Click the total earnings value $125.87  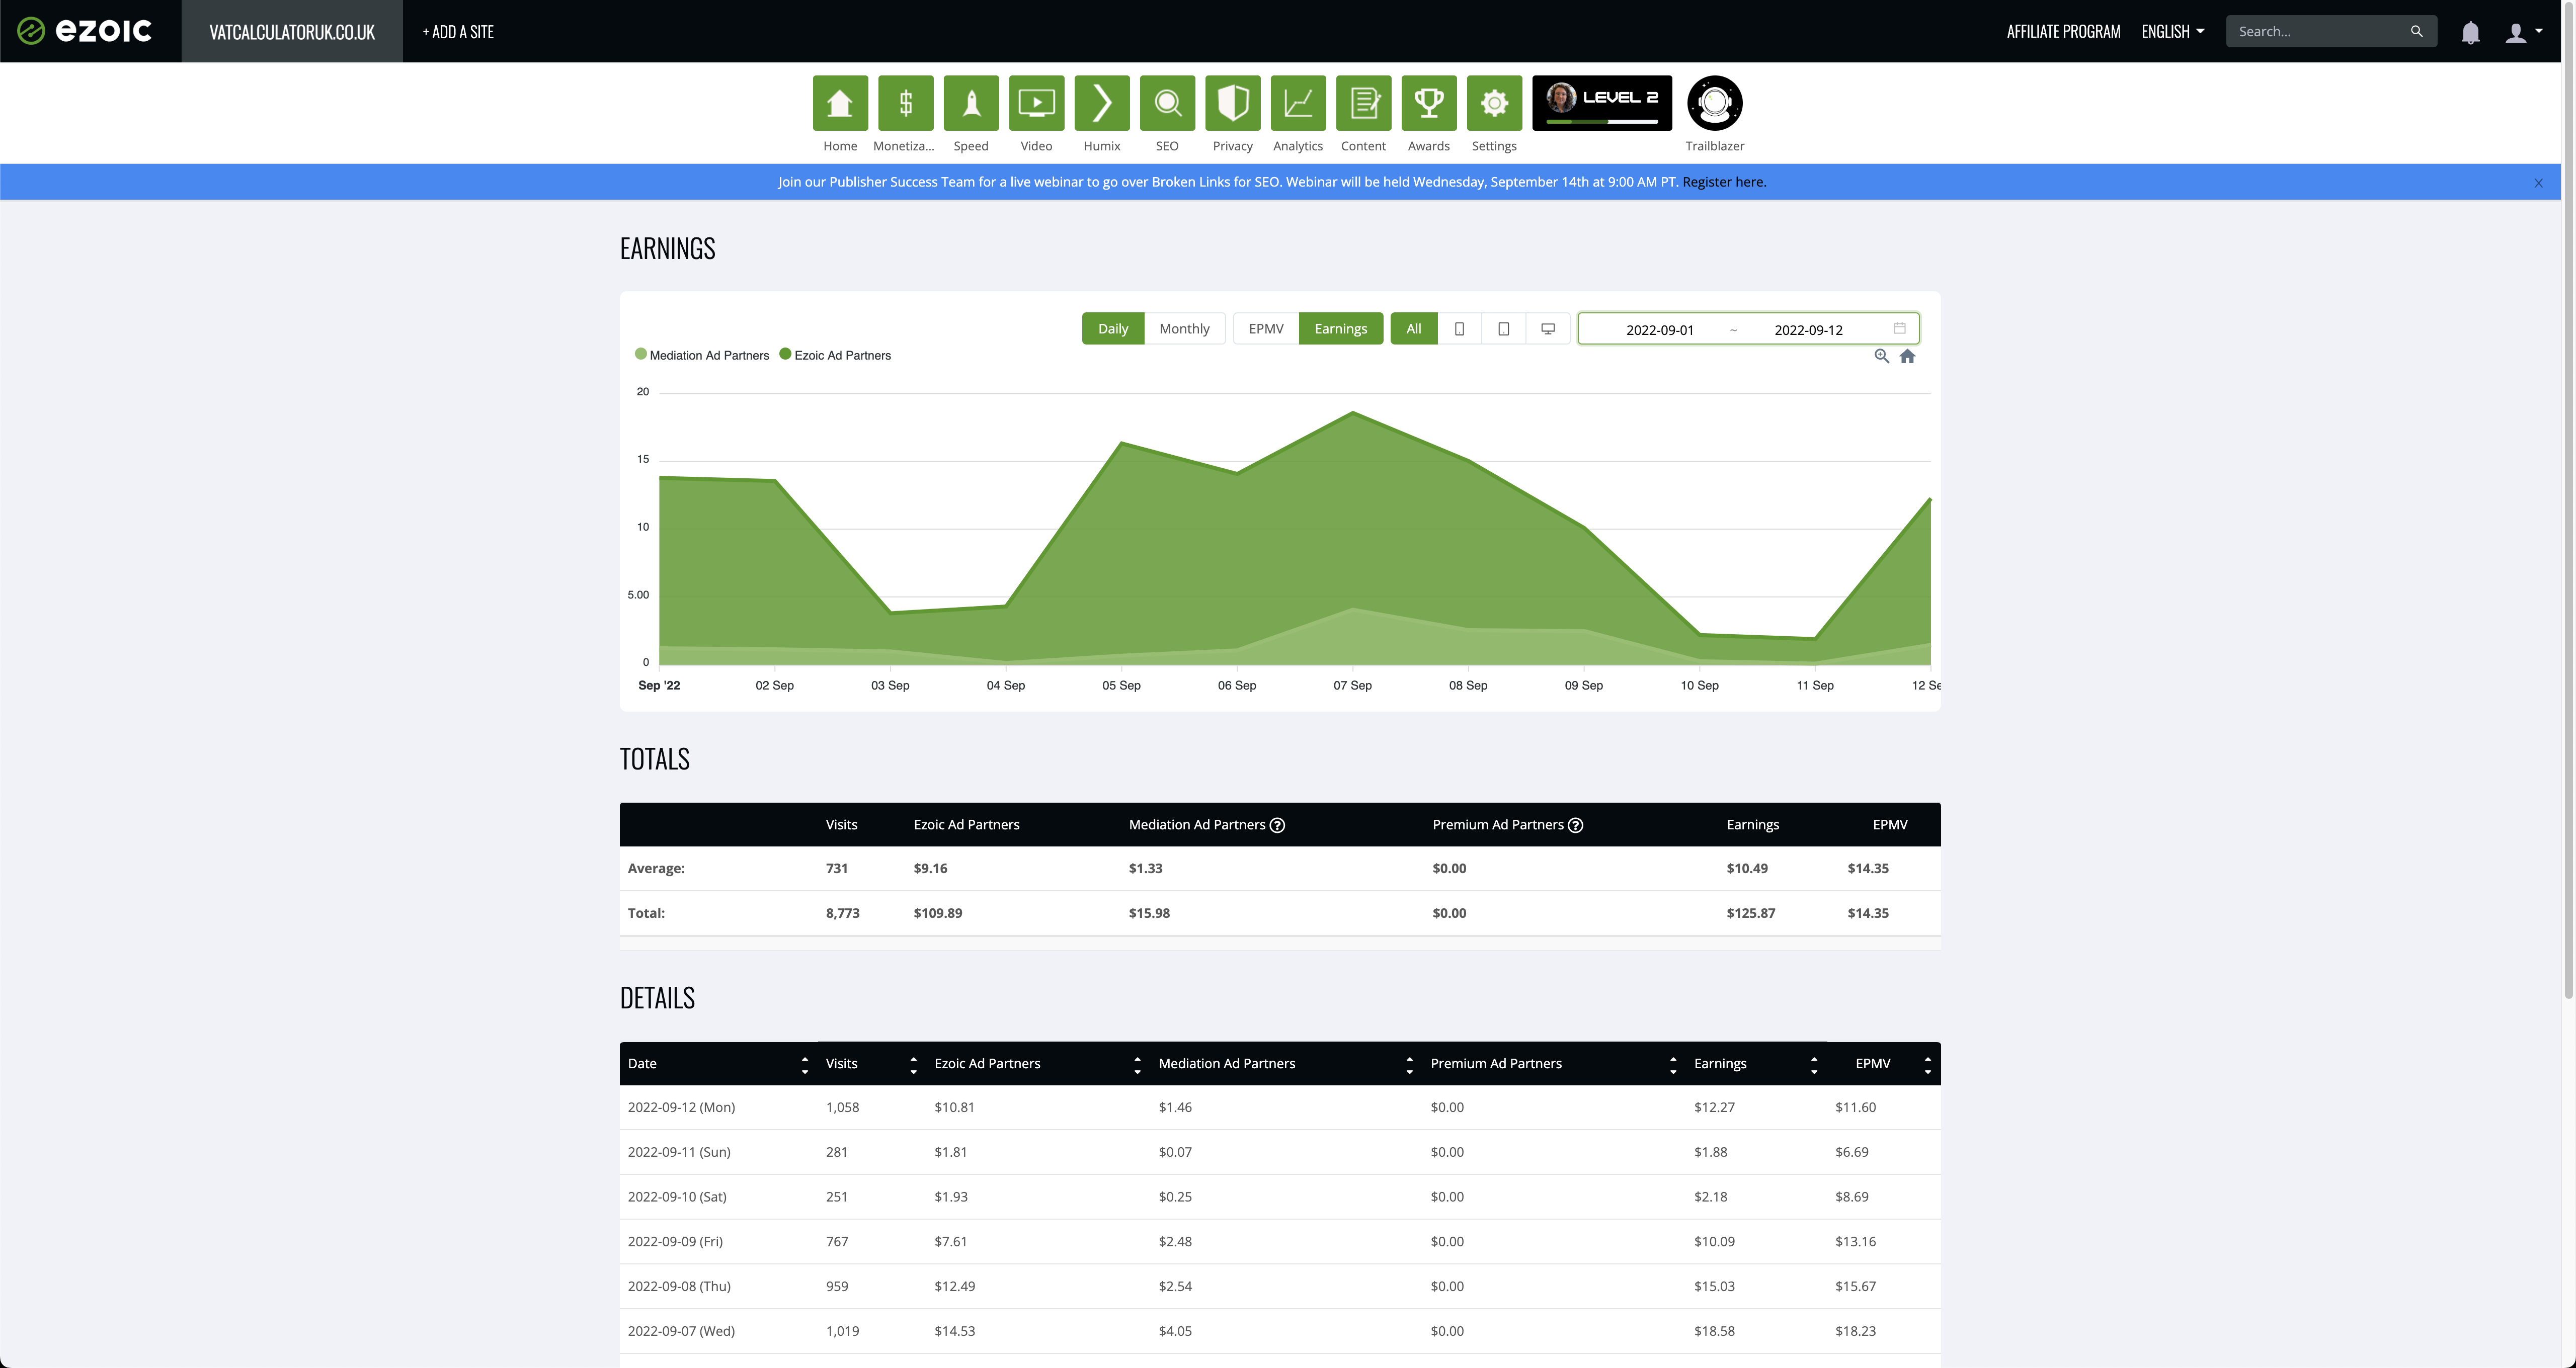click(1750, 913)
